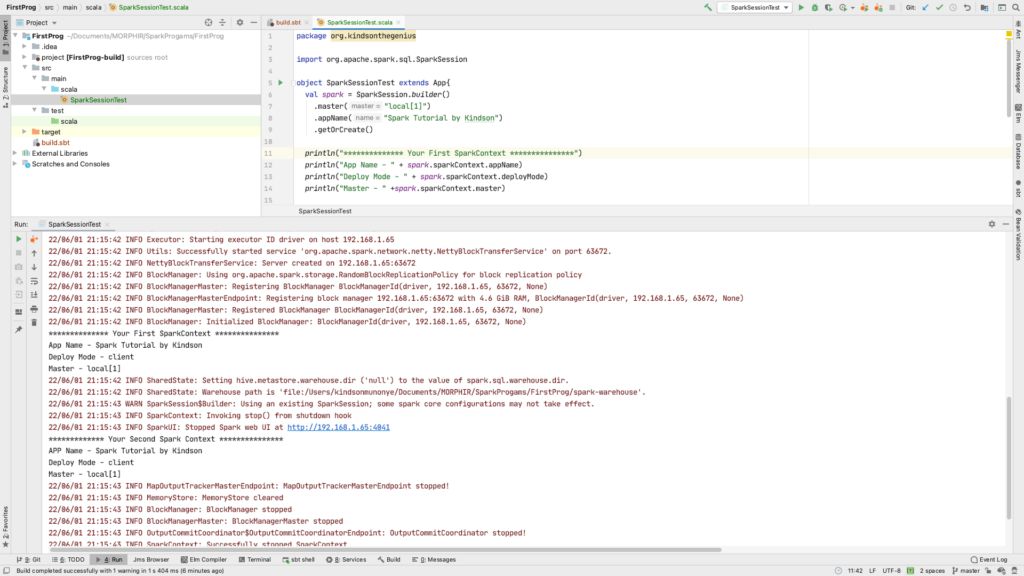Click the scroll down arrow in Run panel toolbar
The image size is (1024, 576).
click(x=34, y=267)
